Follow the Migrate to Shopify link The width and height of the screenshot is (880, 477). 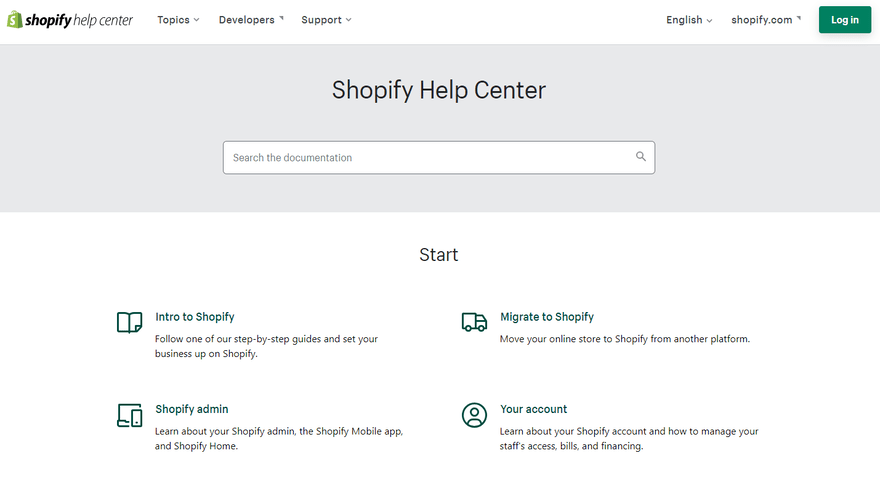coord(547,317)
